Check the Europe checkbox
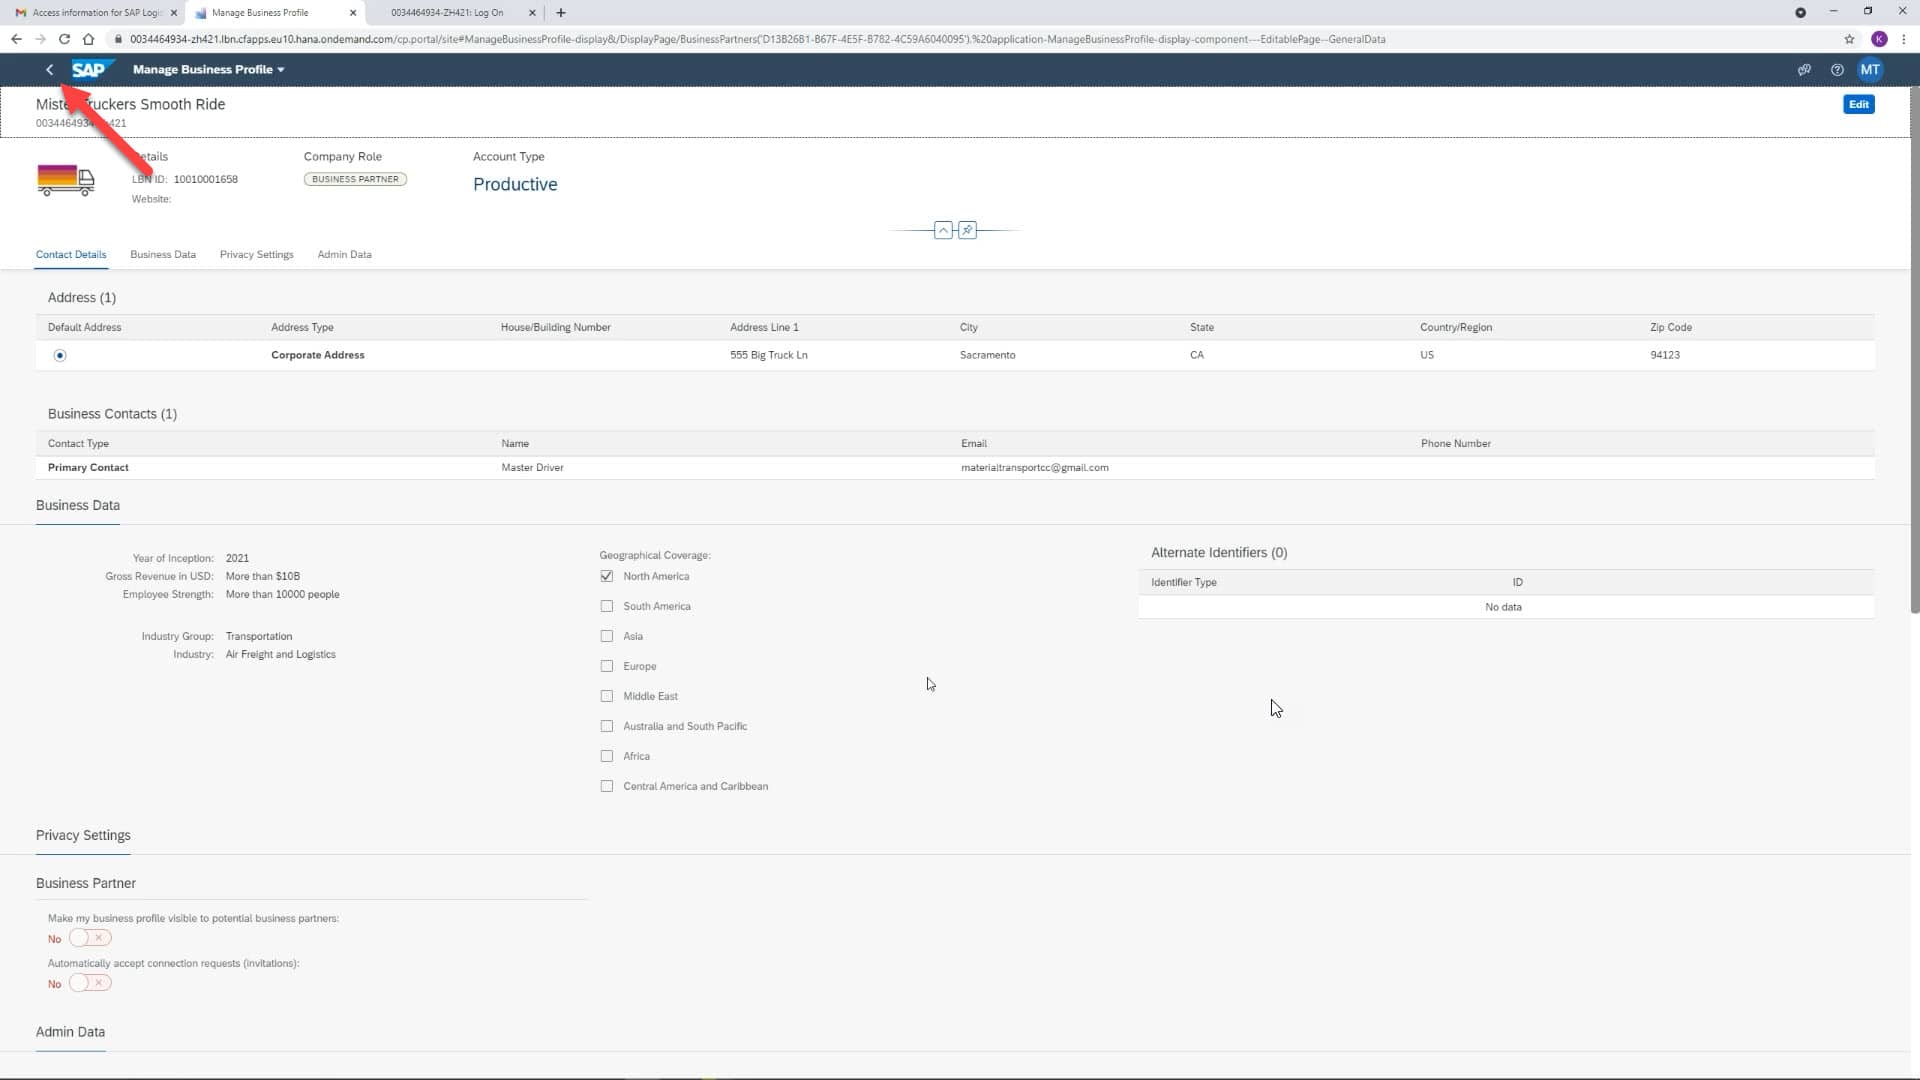Screen dimensions: 1920x1080 [x=607, y=667]
